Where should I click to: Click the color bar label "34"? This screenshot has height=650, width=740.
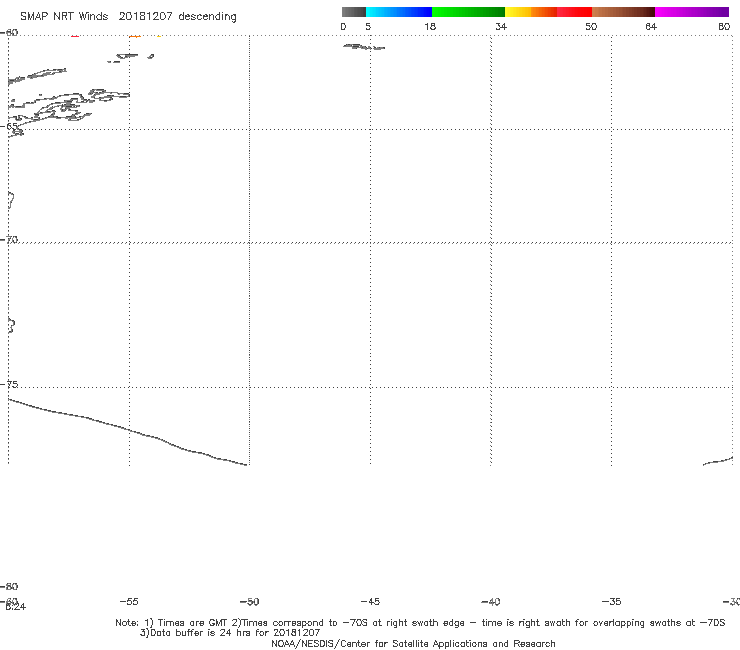tap(501, 26)
